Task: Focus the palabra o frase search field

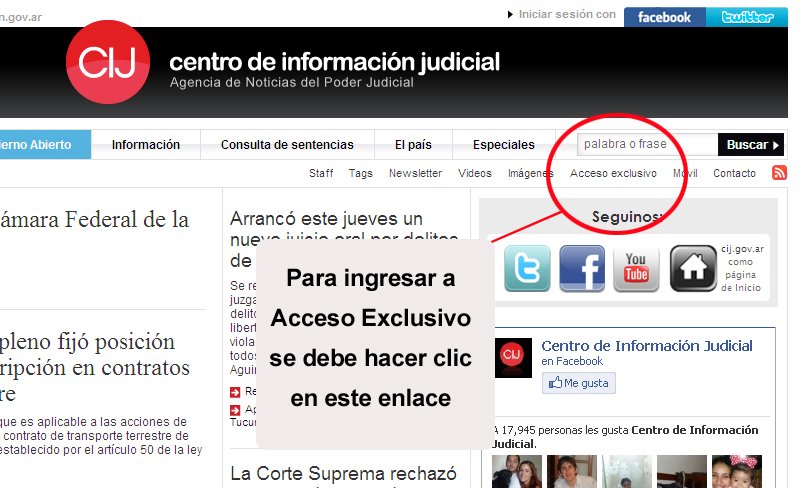Action: pos(647,145)
